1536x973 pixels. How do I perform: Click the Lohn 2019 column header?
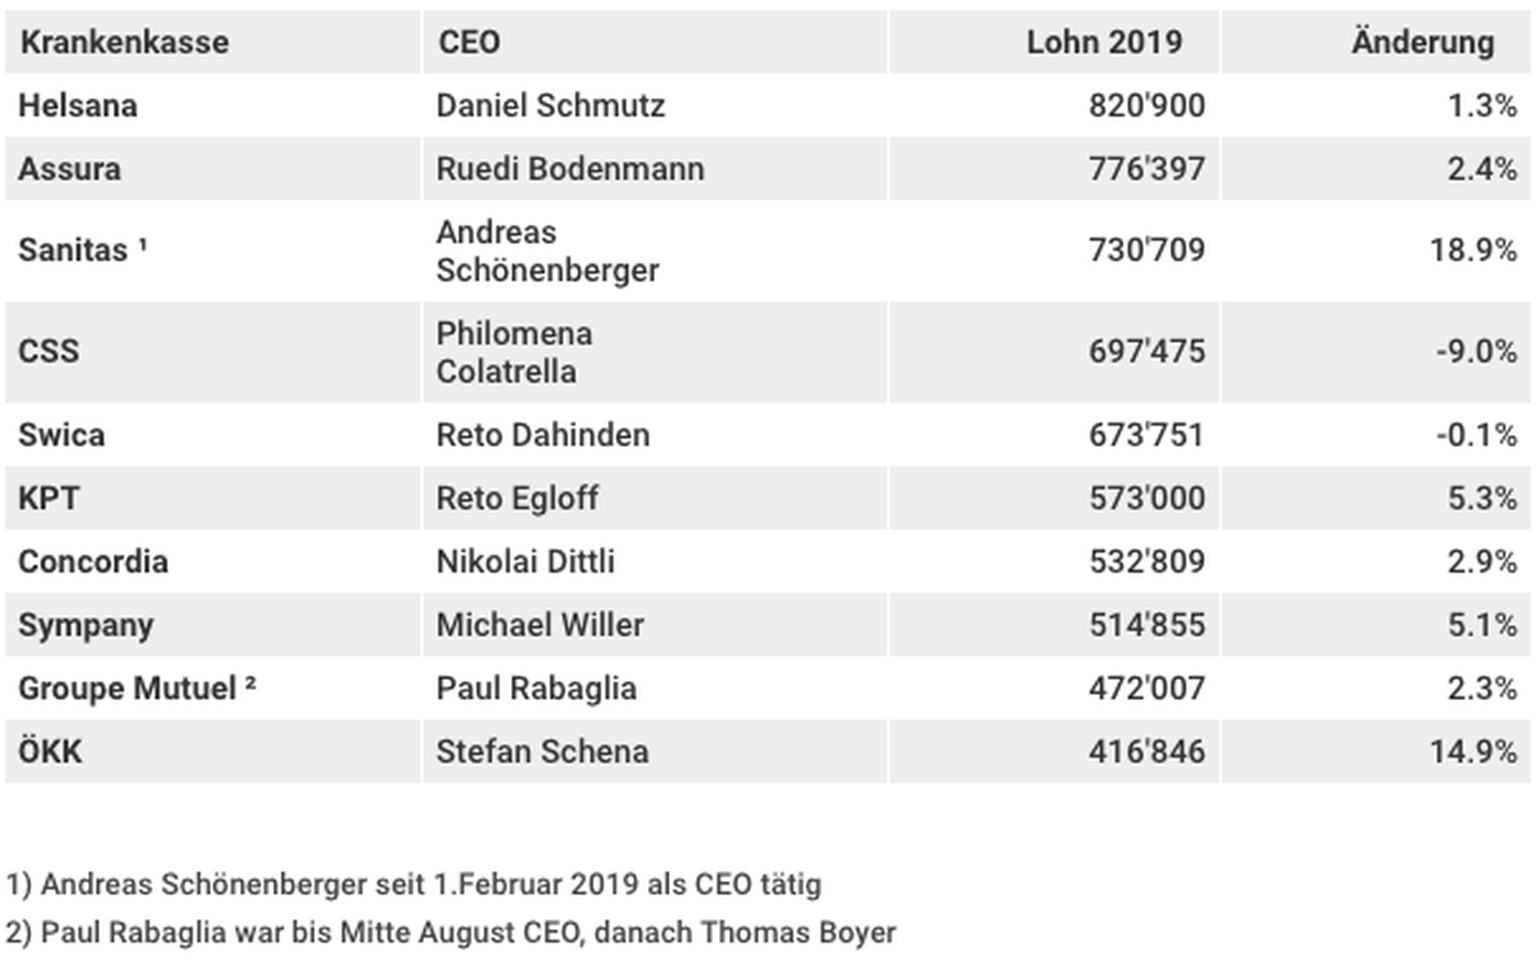(x=1103, y=42)
